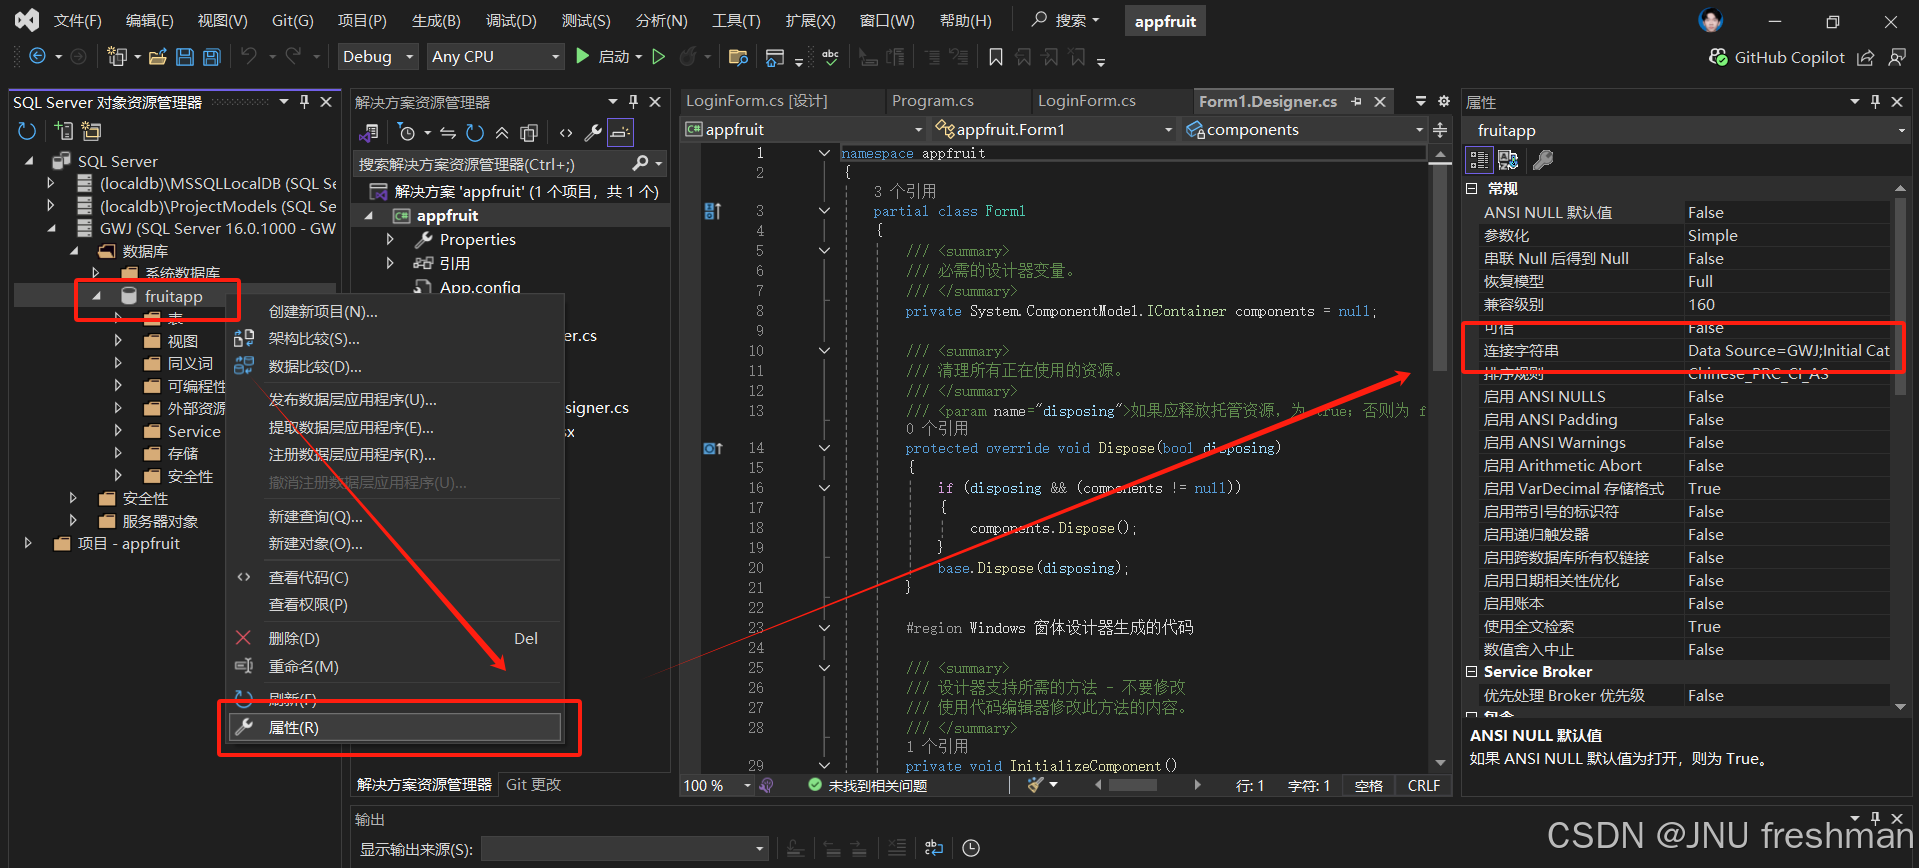Open GitHub Copilot from the top bar
This screenshot has width=1919, height=868.
pos(1777,57)
